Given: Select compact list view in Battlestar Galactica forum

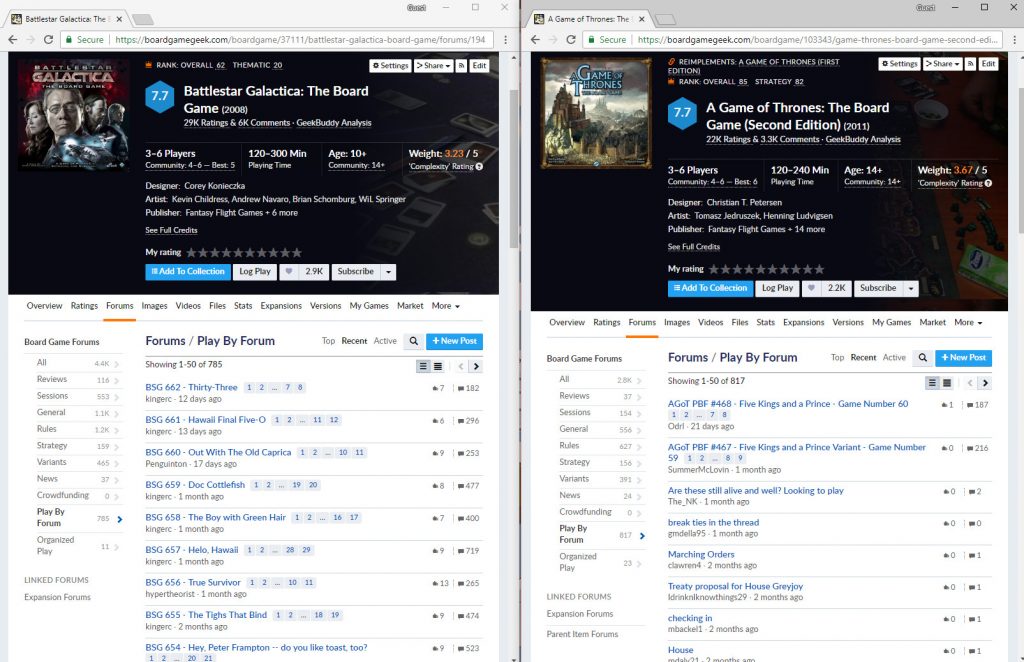Looking at the screenshot, I should pyautogui.click(x=438, y=366).
